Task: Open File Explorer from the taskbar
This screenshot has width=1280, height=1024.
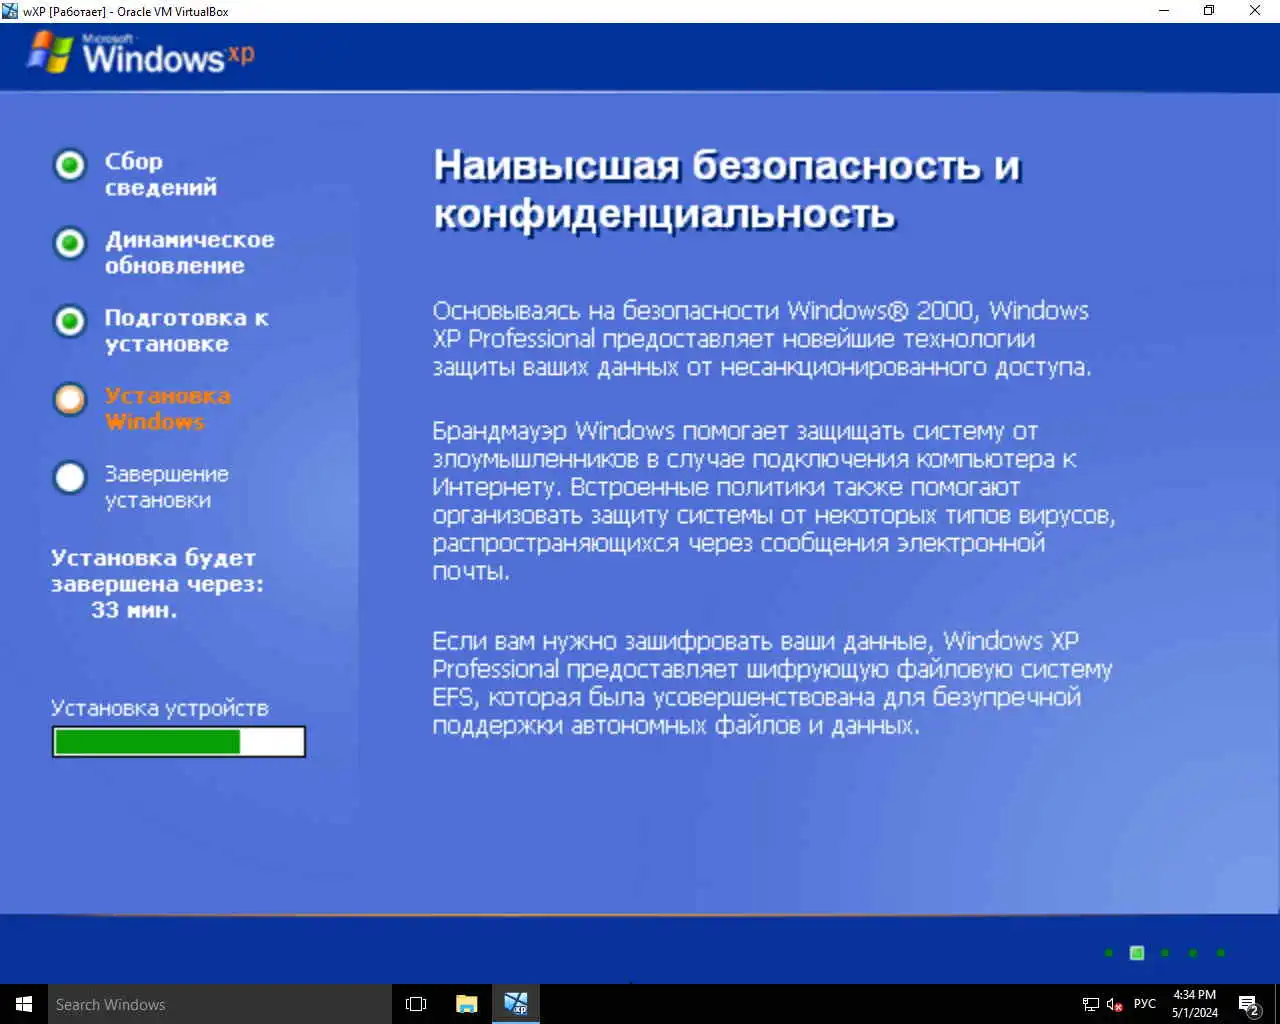Action: 466,1004
